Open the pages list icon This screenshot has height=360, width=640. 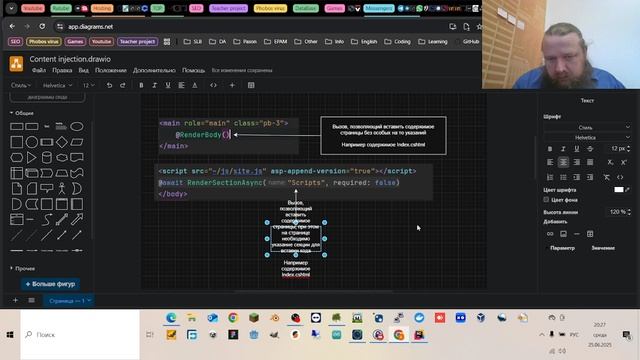click(31, 300)
